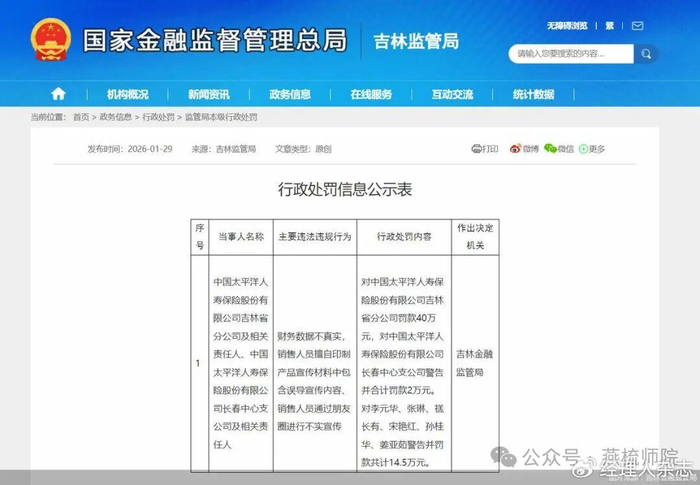Click the 当事人名称 column header
The height and width of the screenshot is (485, 700).
(x=241, y=237)
